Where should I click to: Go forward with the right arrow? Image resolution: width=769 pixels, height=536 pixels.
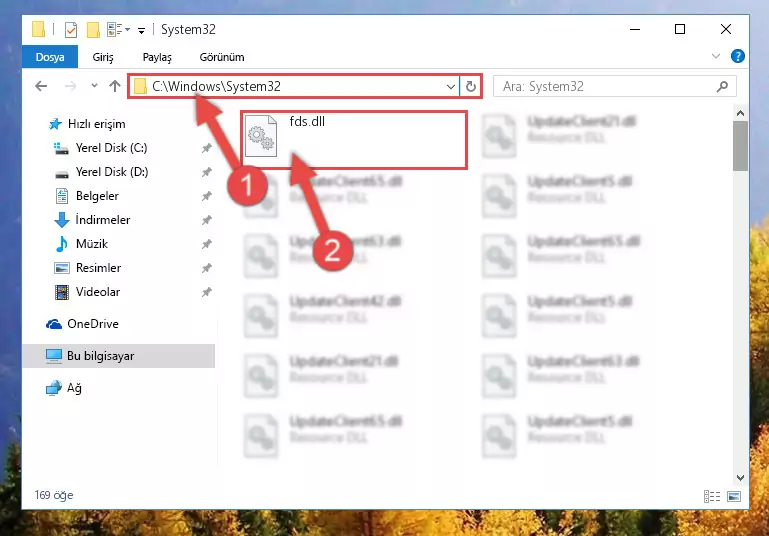[x=71, y=86]
